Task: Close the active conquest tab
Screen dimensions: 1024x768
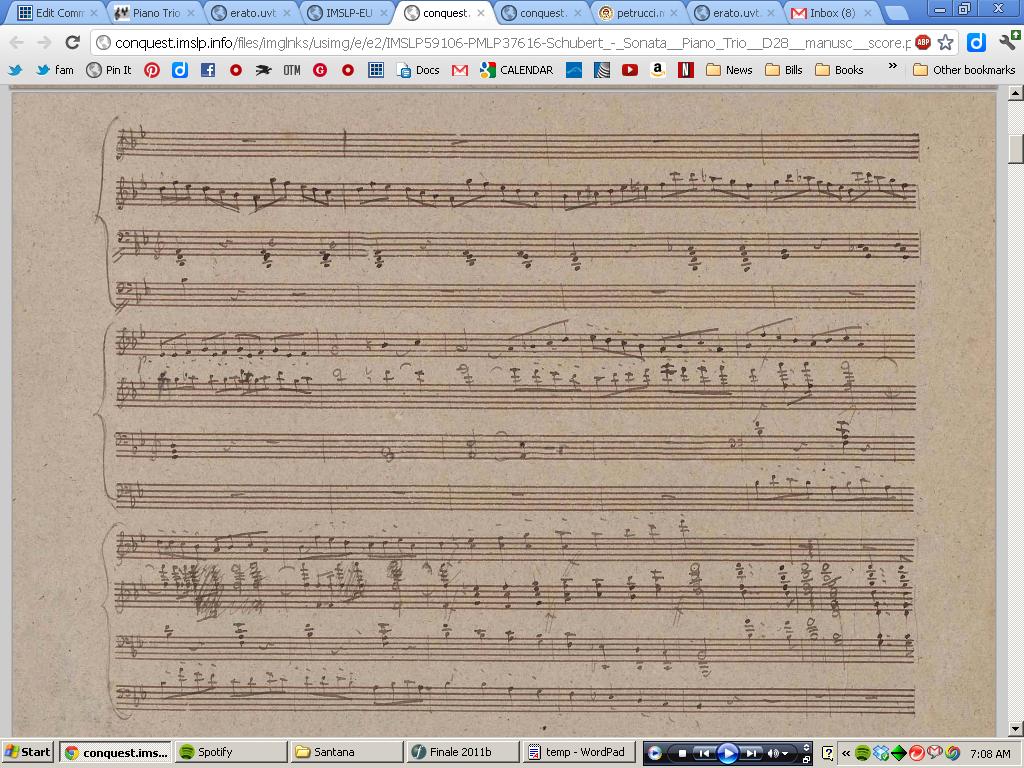Action: click(481, 12)
